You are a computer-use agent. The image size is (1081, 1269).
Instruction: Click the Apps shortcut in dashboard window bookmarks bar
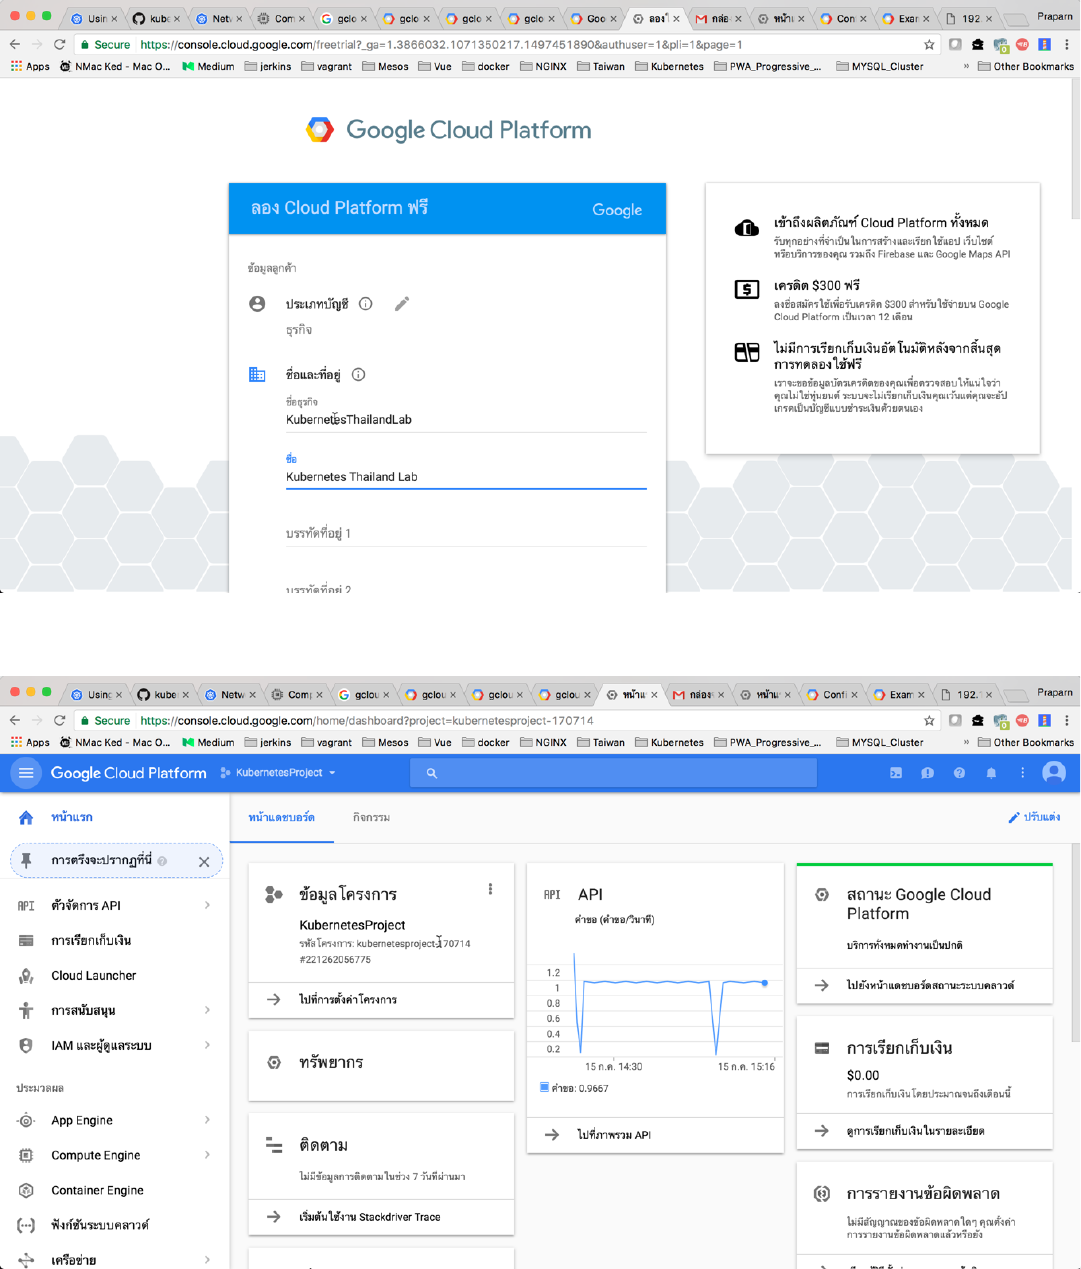[30, 743]
